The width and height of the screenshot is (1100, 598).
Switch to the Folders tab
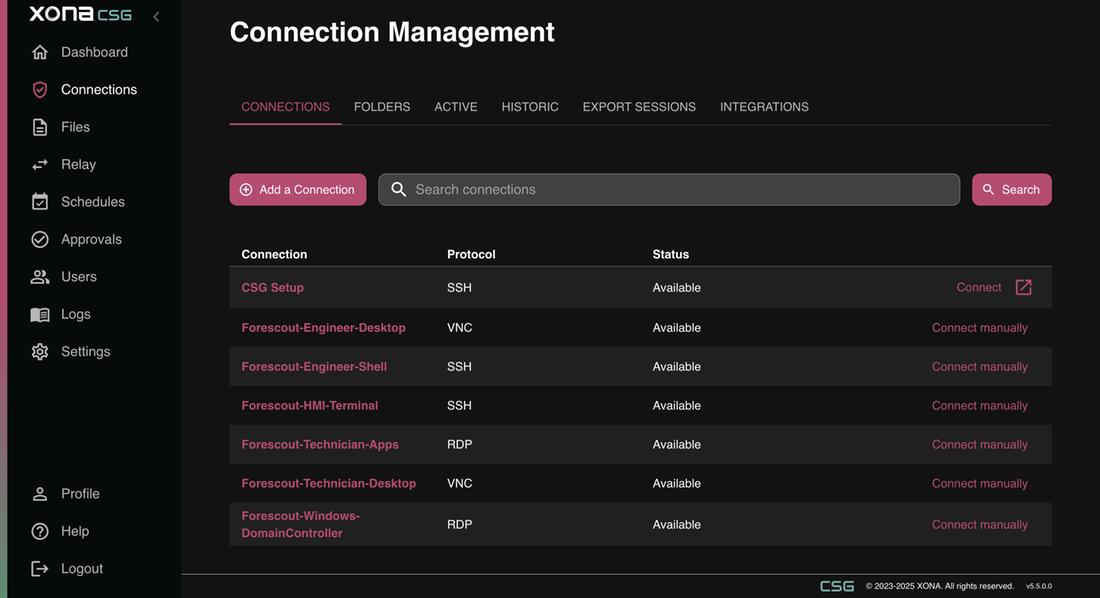coord(382,107)
